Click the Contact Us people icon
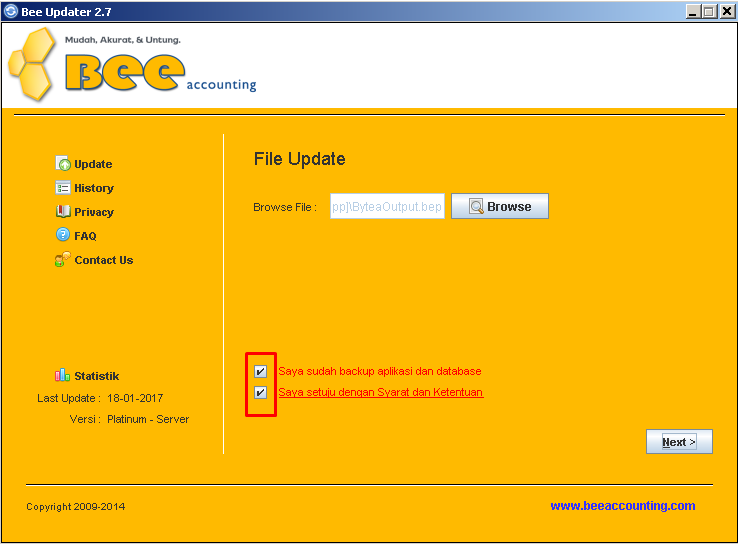 [x=63, y=259]
